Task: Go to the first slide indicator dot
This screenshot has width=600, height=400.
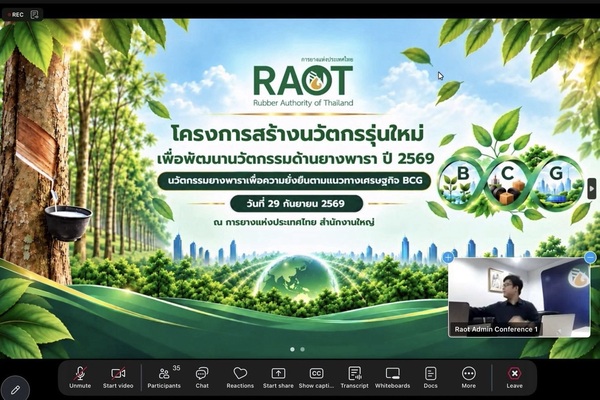Action: click(292, 349)
